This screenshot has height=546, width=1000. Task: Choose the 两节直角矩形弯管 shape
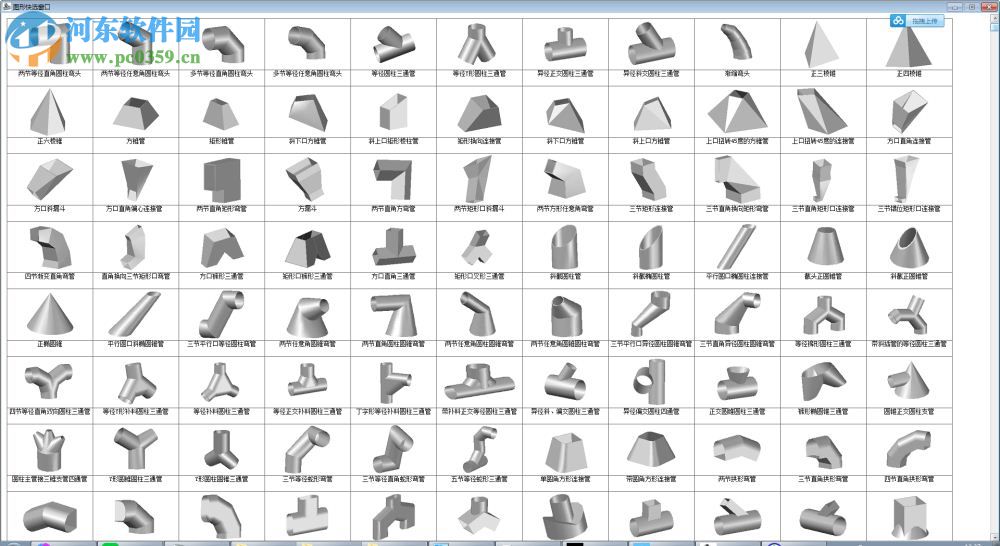coord(221,180)
